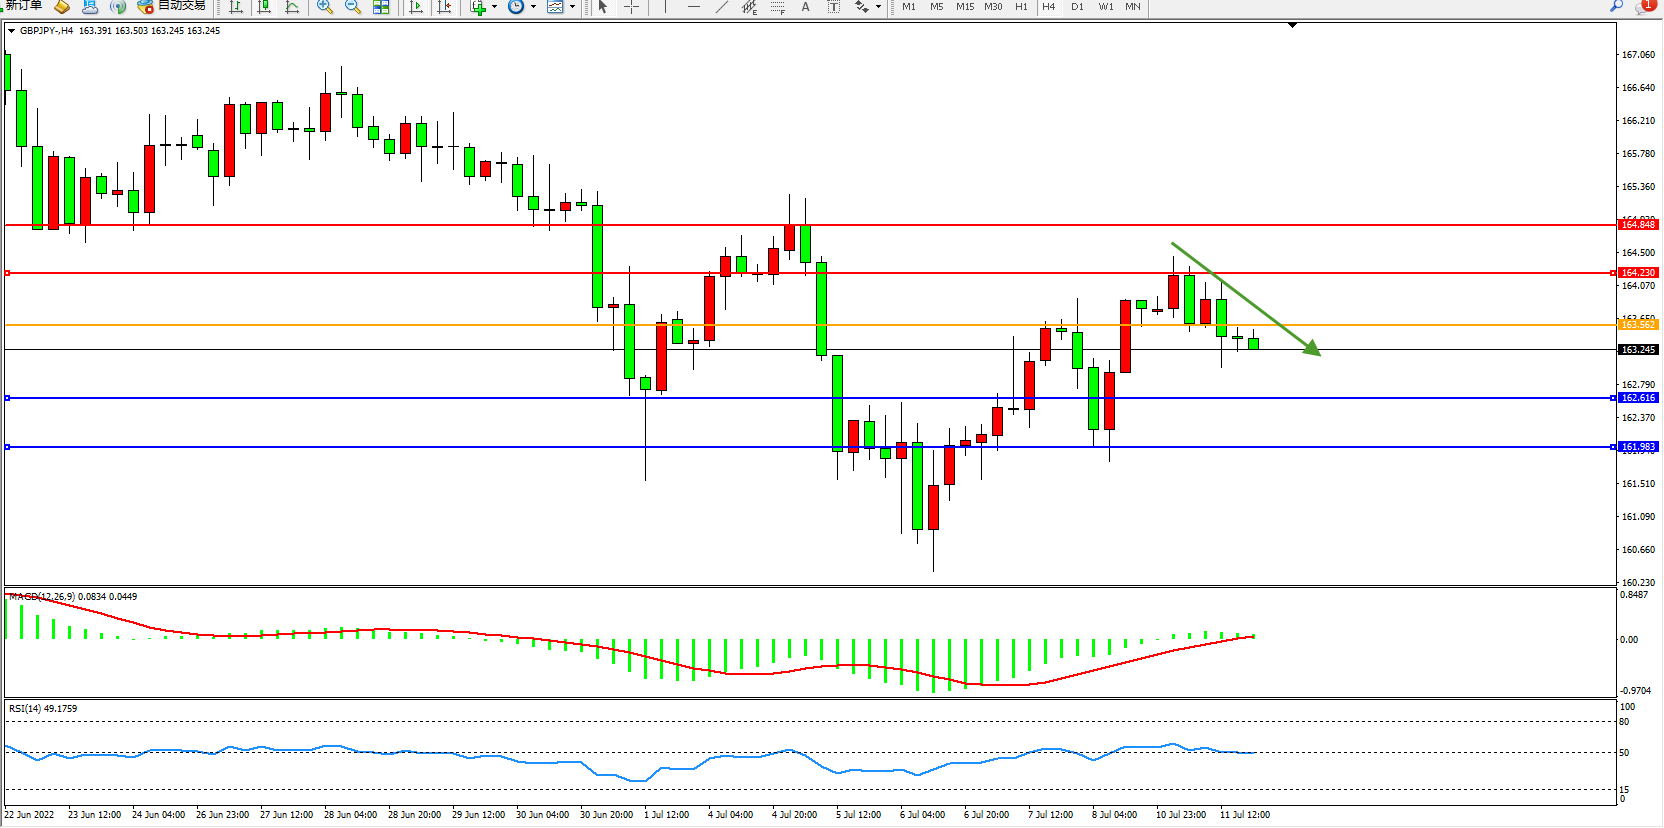Click the New Order button
1664x828 pixels.
[x=22, y=6]
